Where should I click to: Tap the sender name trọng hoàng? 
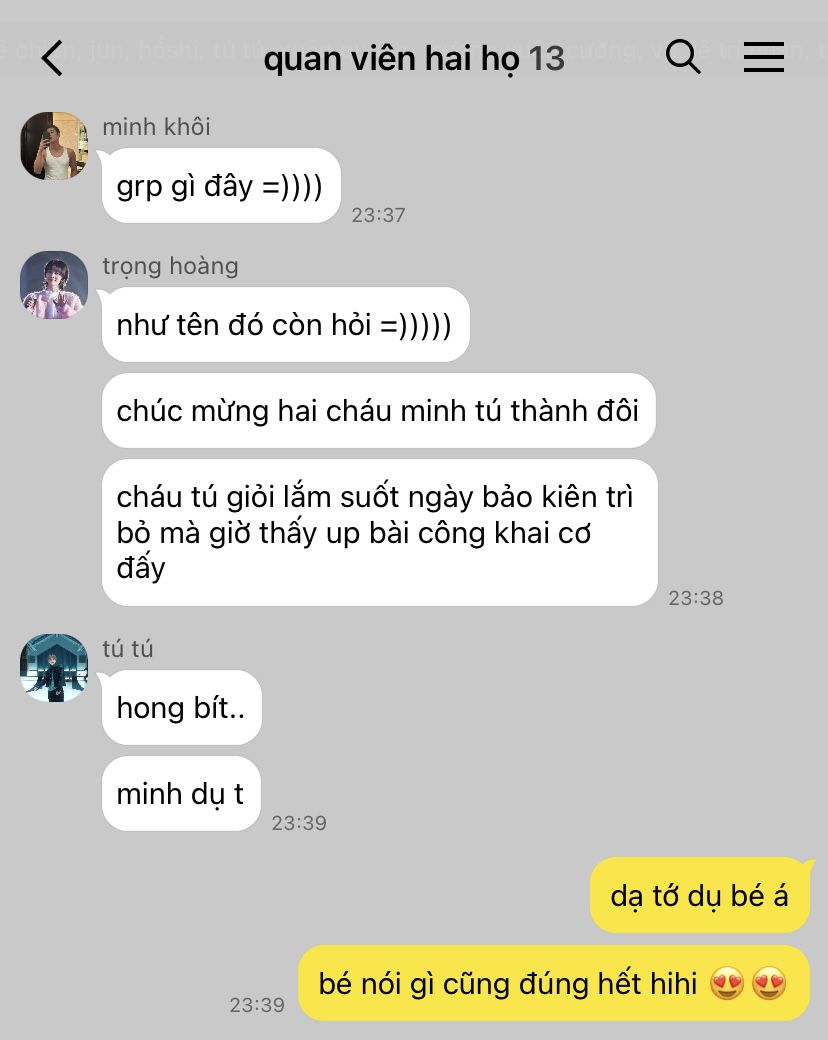(171, 266)
